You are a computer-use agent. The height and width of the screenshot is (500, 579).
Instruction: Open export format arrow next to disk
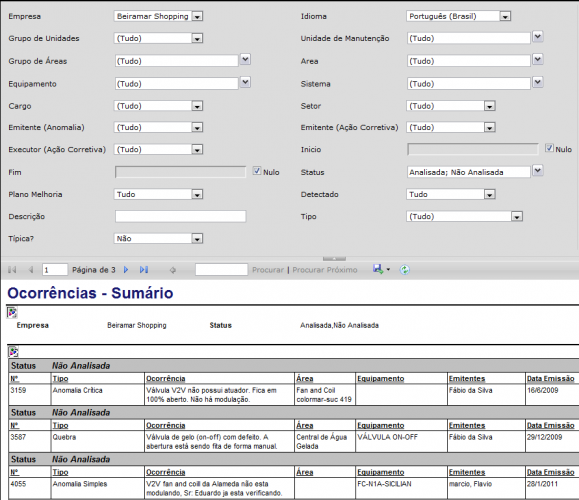pos(388,270)
